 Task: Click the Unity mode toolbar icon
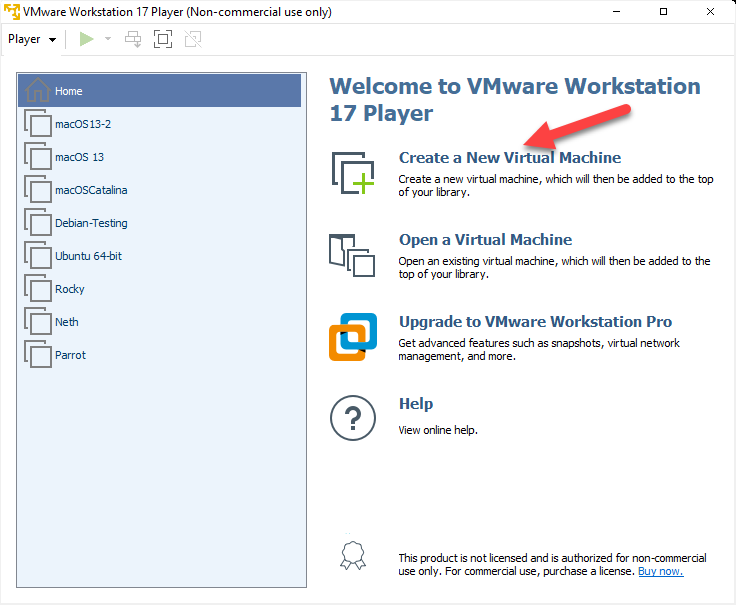coord(193,39)
